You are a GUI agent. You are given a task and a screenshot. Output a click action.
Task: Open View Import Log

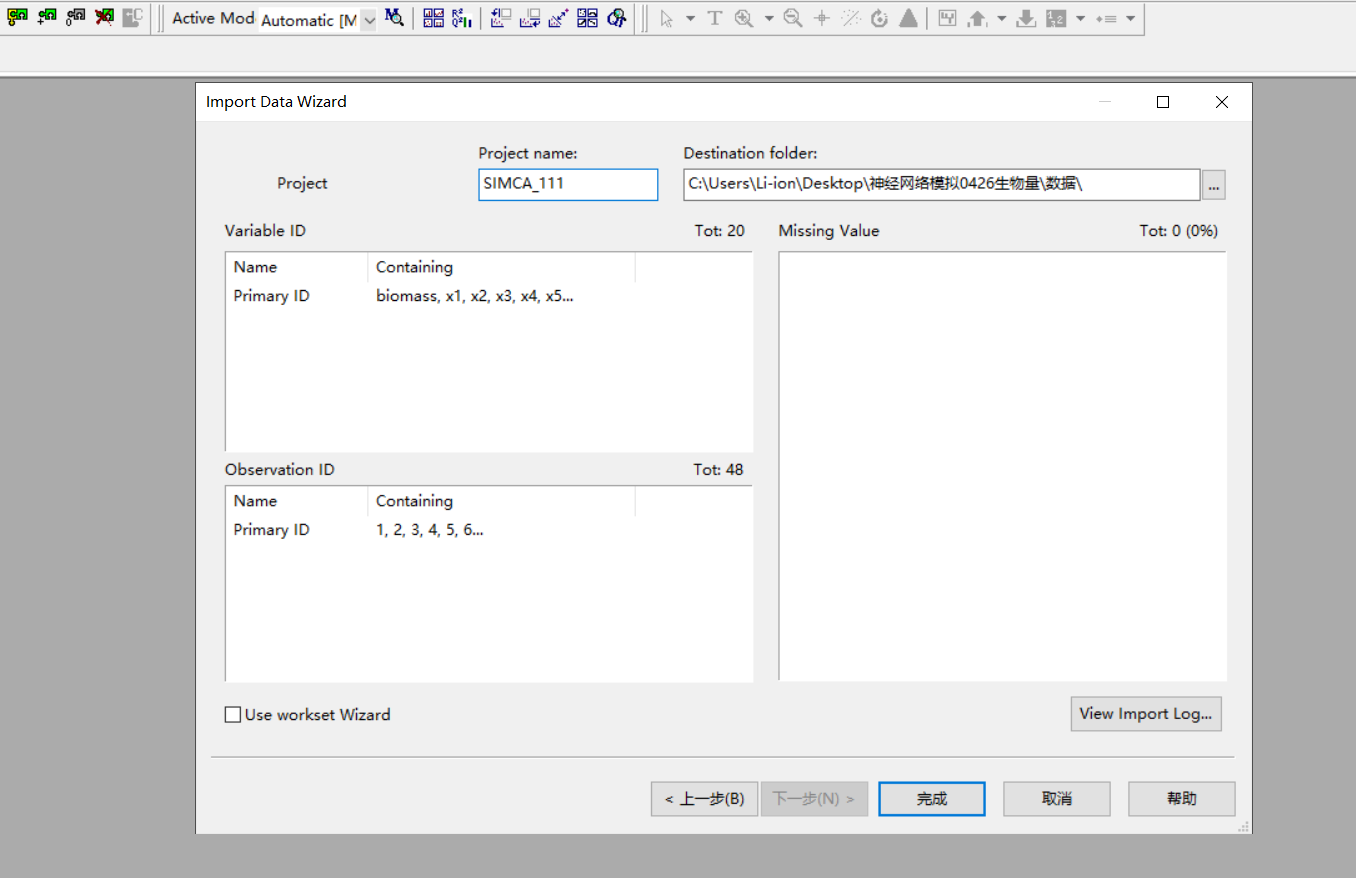(x=1146, y=714)
